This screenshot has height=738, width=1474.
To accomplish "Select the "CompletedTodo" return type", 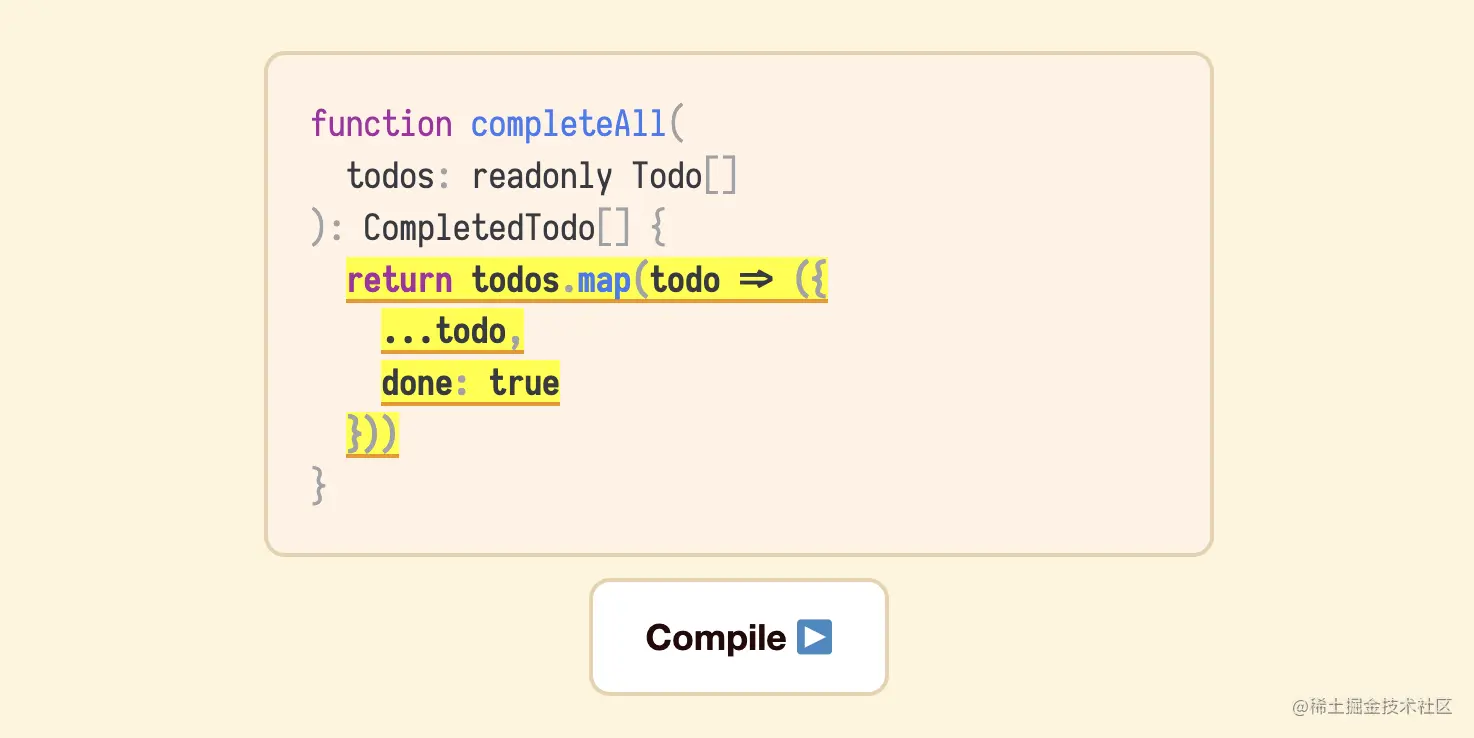I will [x=478, y=229].
